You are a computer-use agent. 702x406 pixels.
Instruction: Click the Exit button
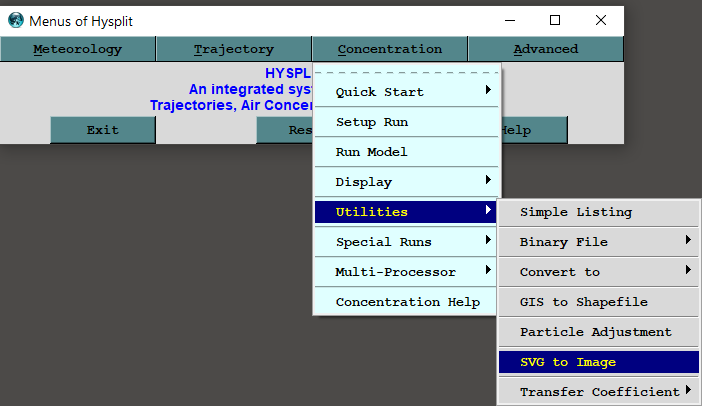click(103, 130)
